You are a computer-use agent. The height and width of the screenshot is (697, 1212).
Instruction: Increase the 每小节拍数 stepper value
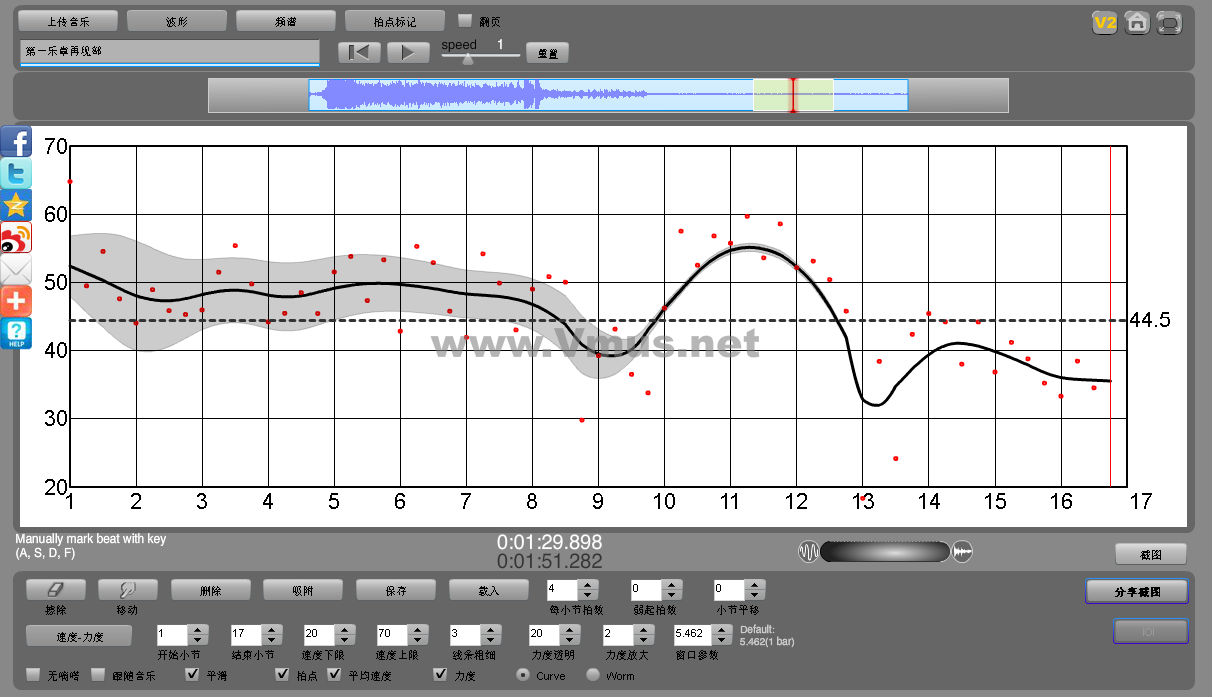point(587,585)
